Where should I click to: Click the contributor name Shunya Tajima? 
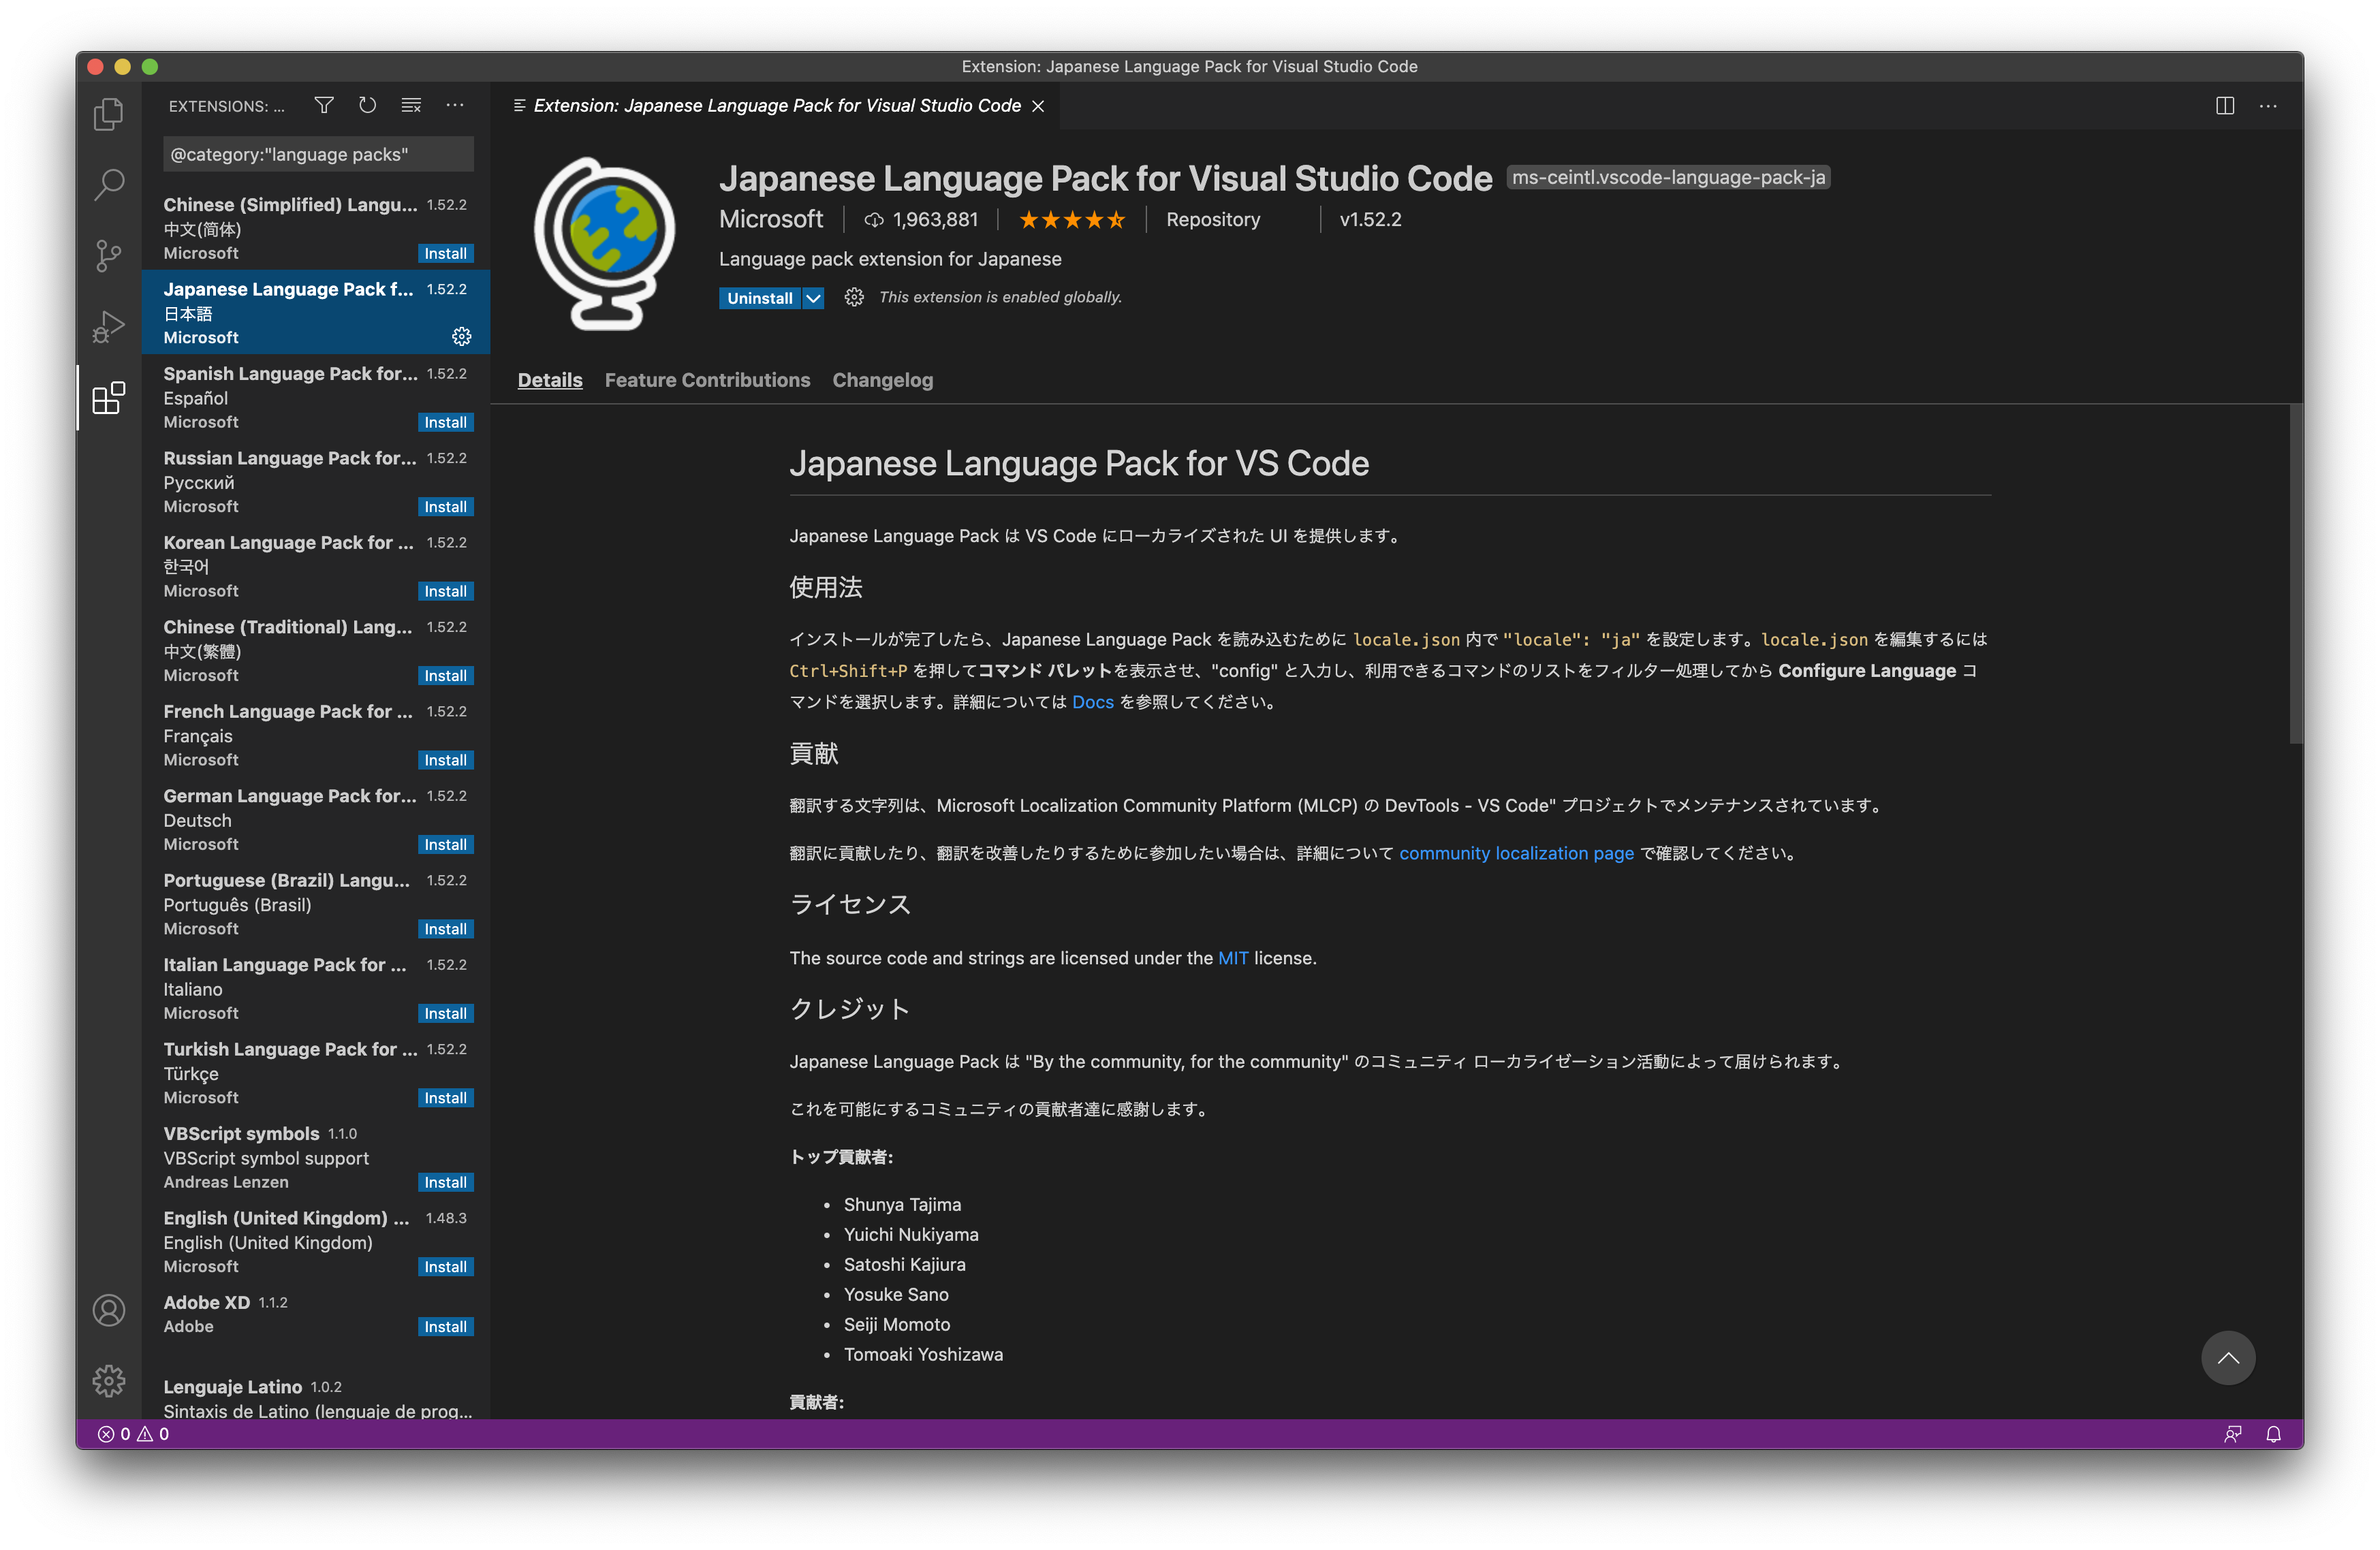tap(902, 1205)
